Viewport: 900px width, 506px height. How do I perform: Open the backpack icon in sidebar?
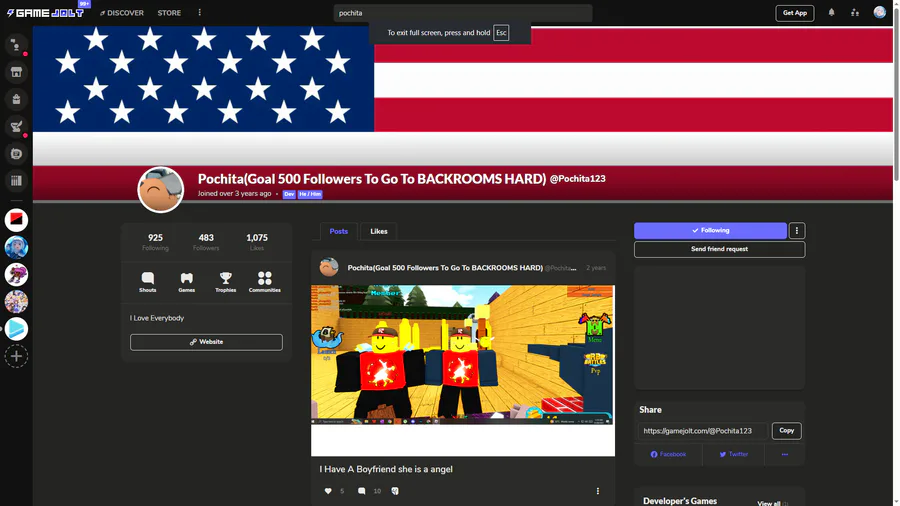click(16, 99)
